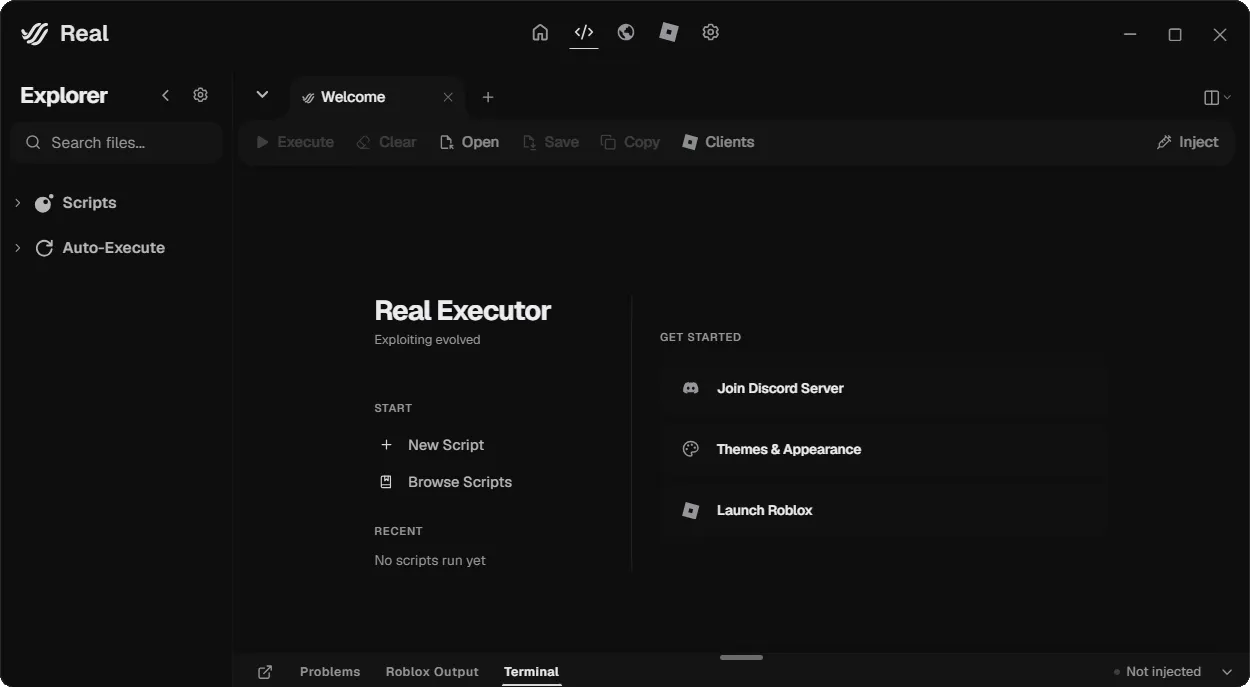Screen dimensions: 1250x687
Task: Click the Open file icon
Action: tap(447, 142)
